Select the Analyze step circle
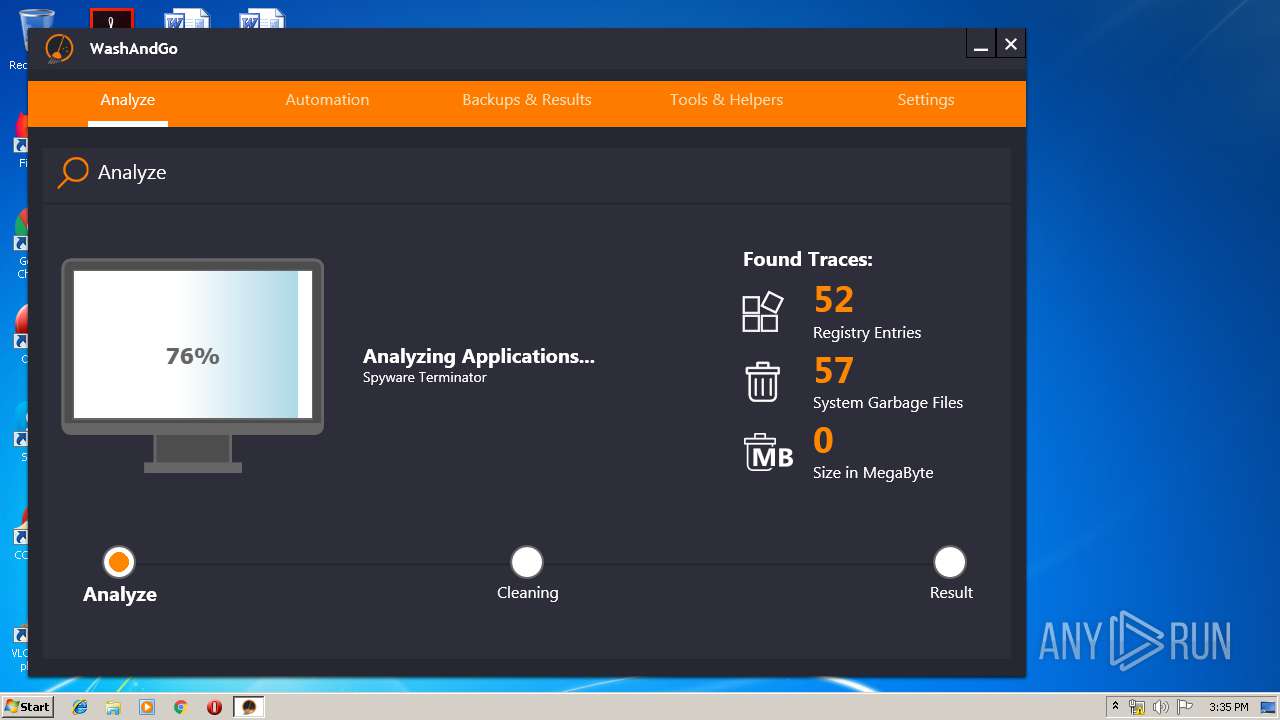 [x=119, y=562]
